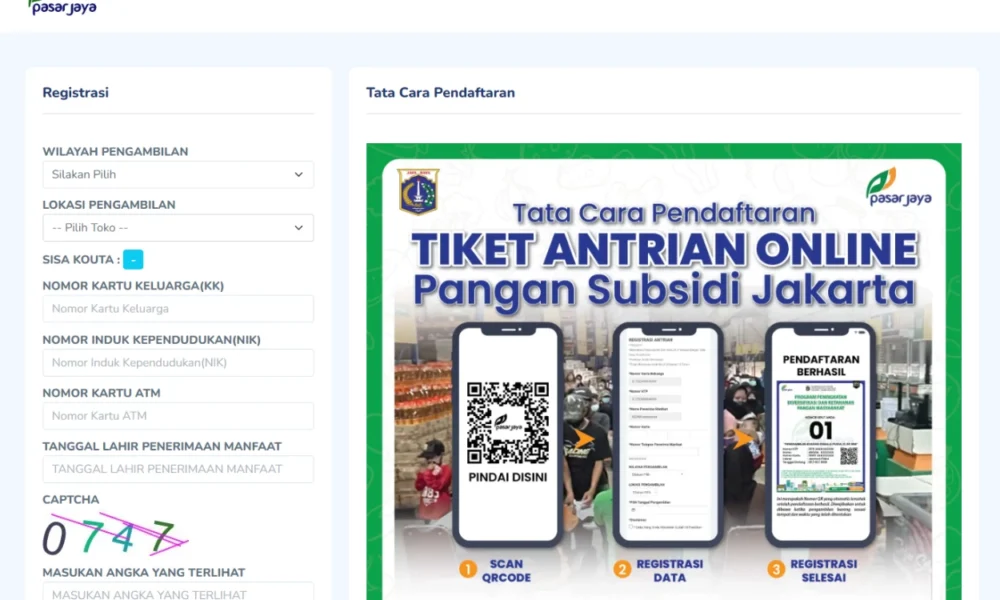Click the Pasar Jaya logo in header
The width and height of the screenshot is (1000, 600).
(x=62, y=7)
